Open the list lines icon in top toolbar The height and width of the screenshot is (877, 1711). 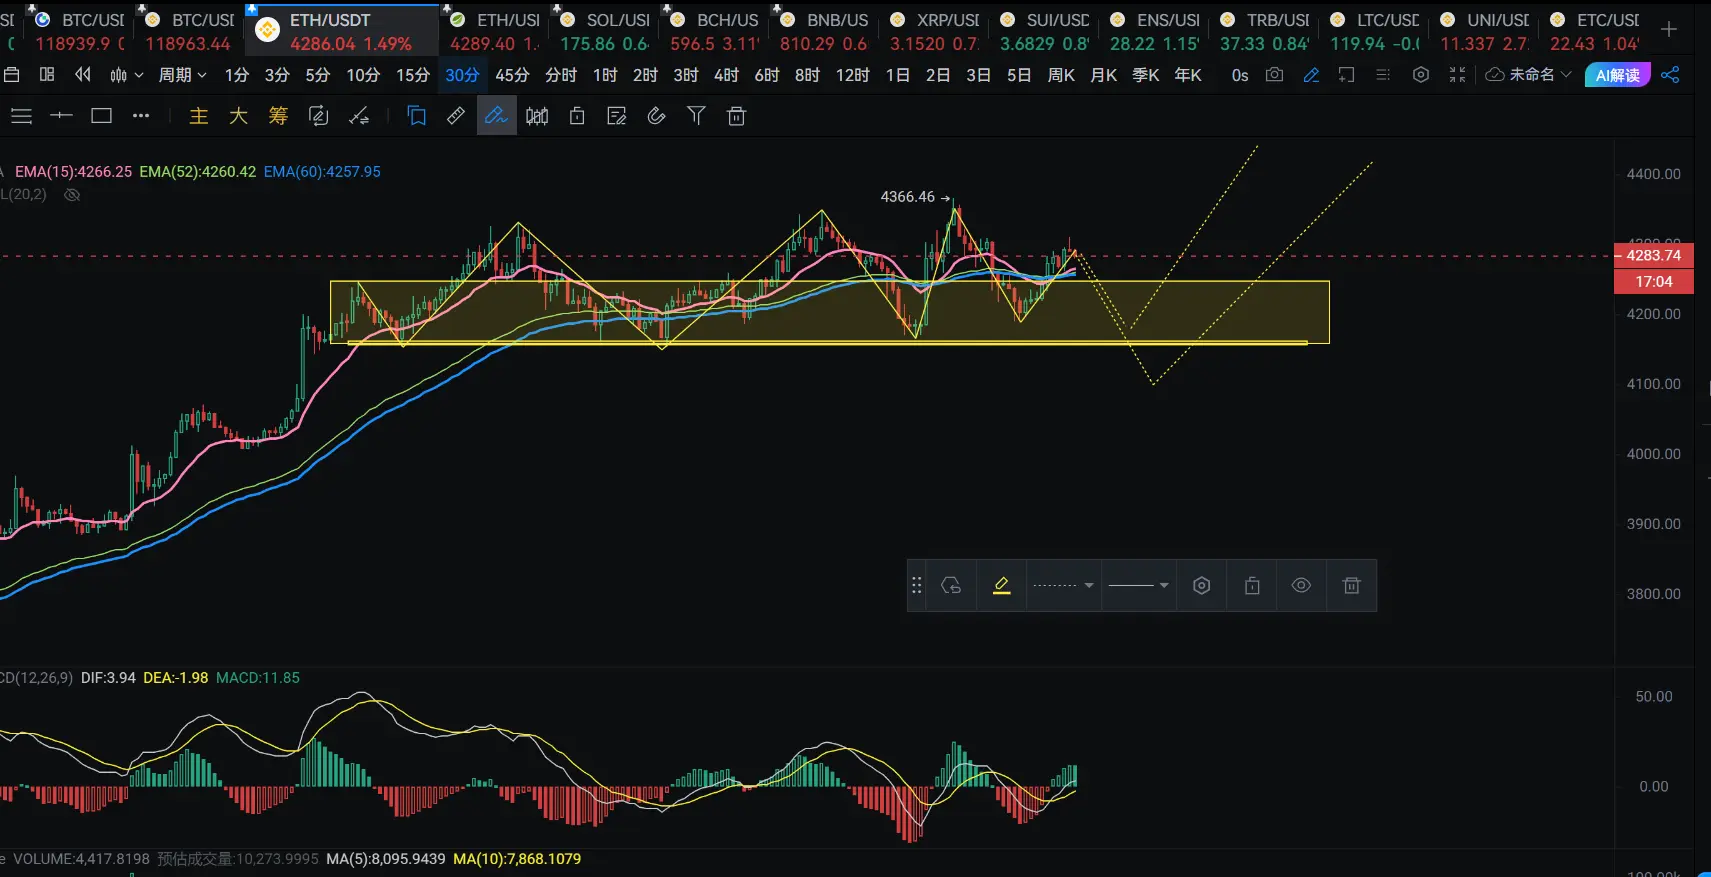pos(1383,75)
